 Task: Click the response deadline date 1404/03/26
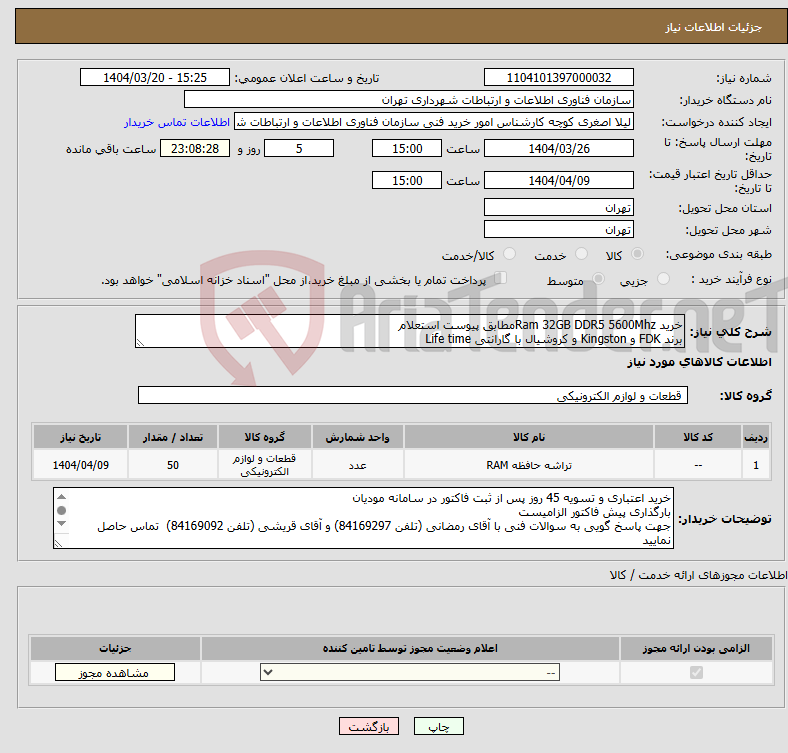point(558,148)
